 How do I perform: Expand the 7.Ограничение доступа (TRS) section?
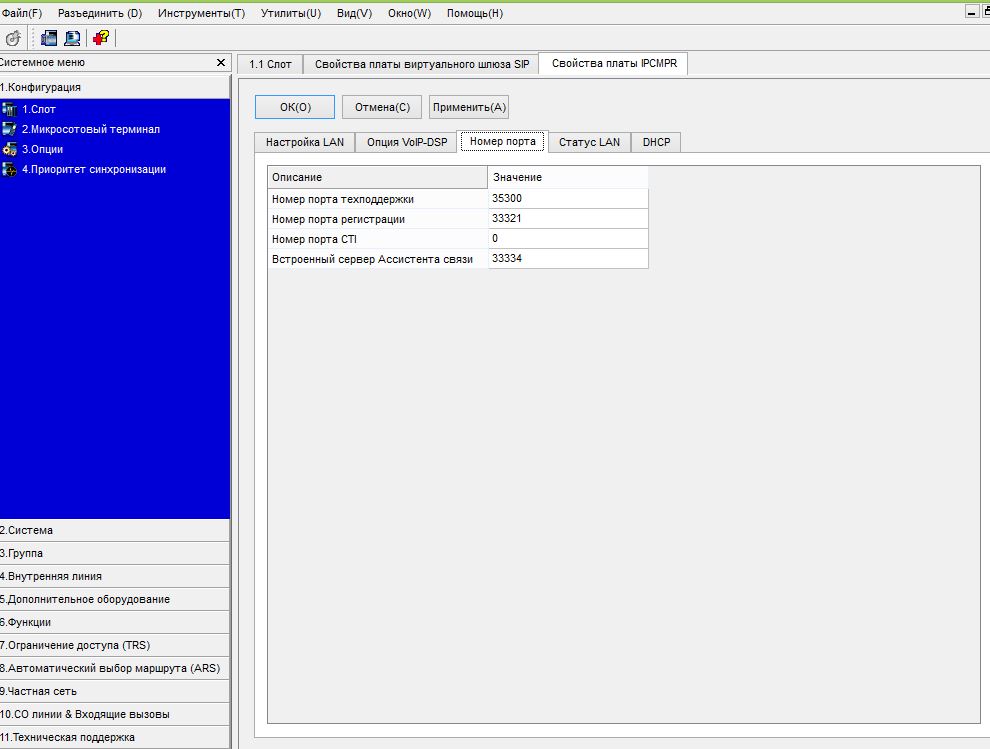[115, 645]
